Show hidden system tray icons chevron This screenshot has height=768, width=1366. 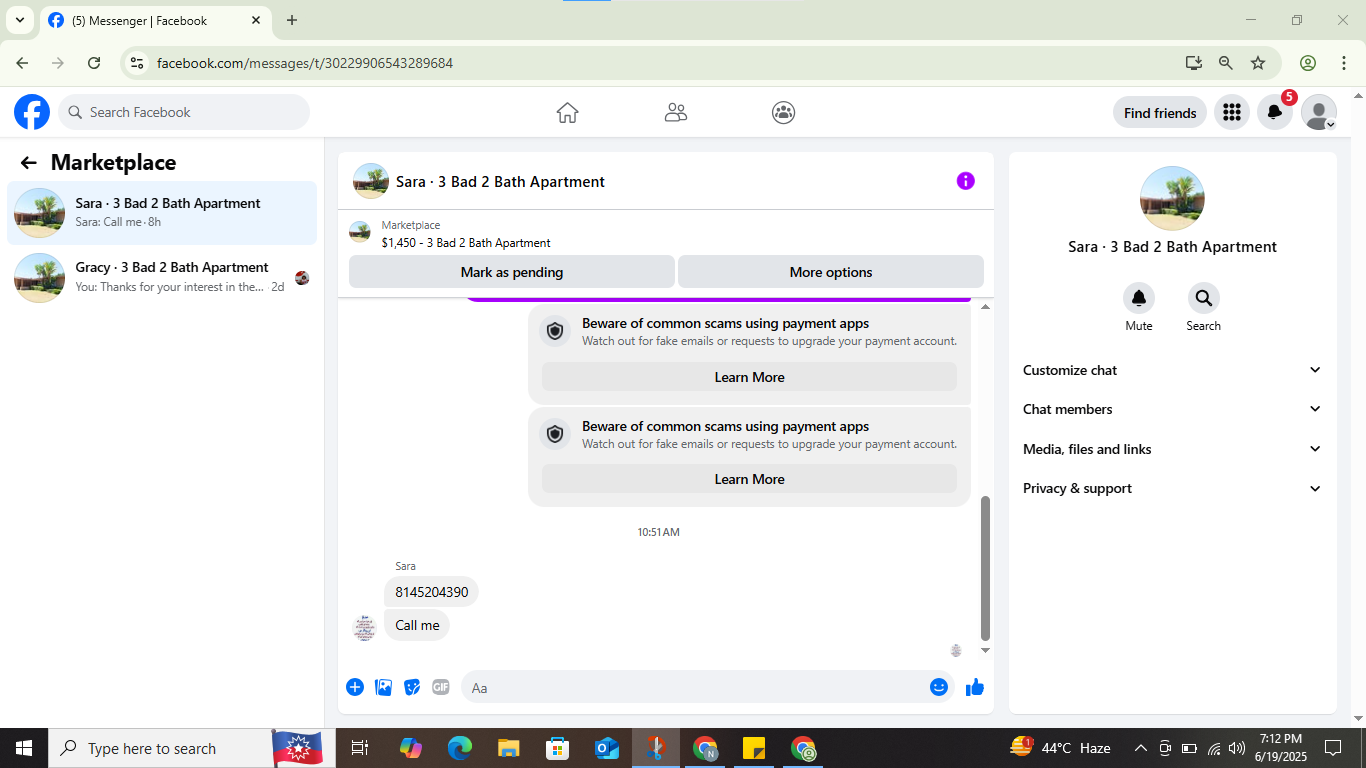pos(1140,748)
